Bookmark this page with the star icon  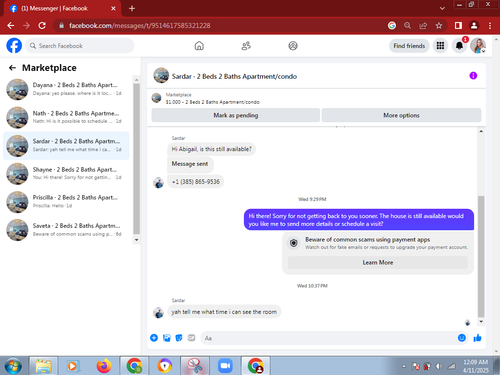439,26
